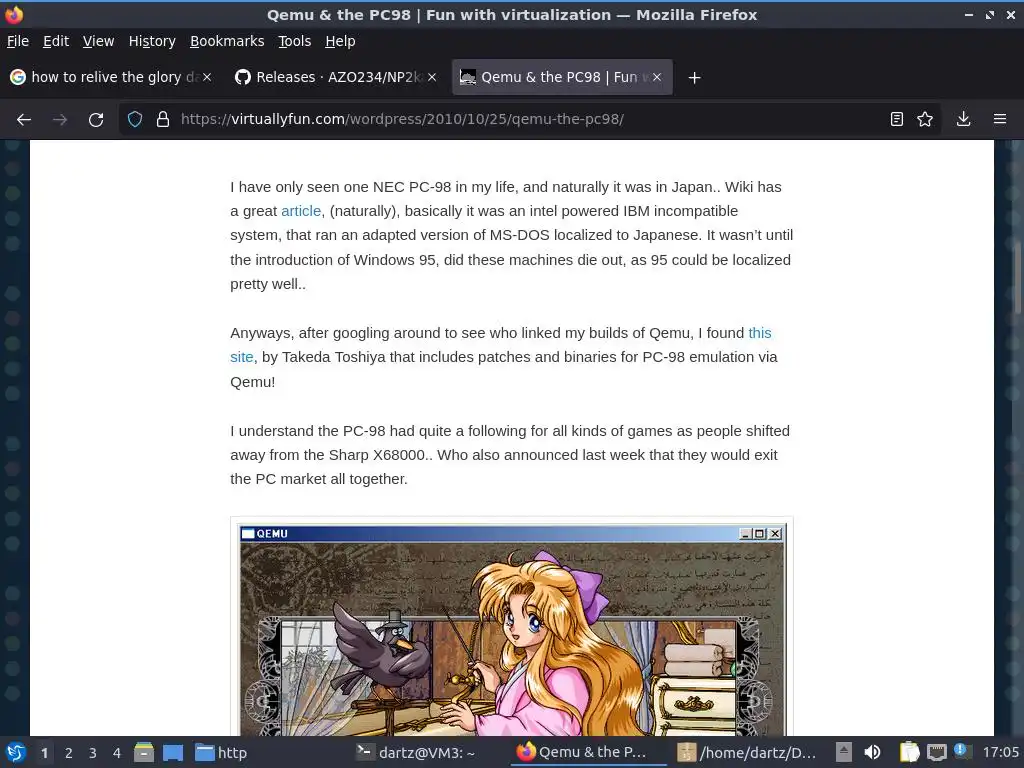Open the tracking protection shield icon
Viewport: 1024px width, 768px height.
point(135,120)
